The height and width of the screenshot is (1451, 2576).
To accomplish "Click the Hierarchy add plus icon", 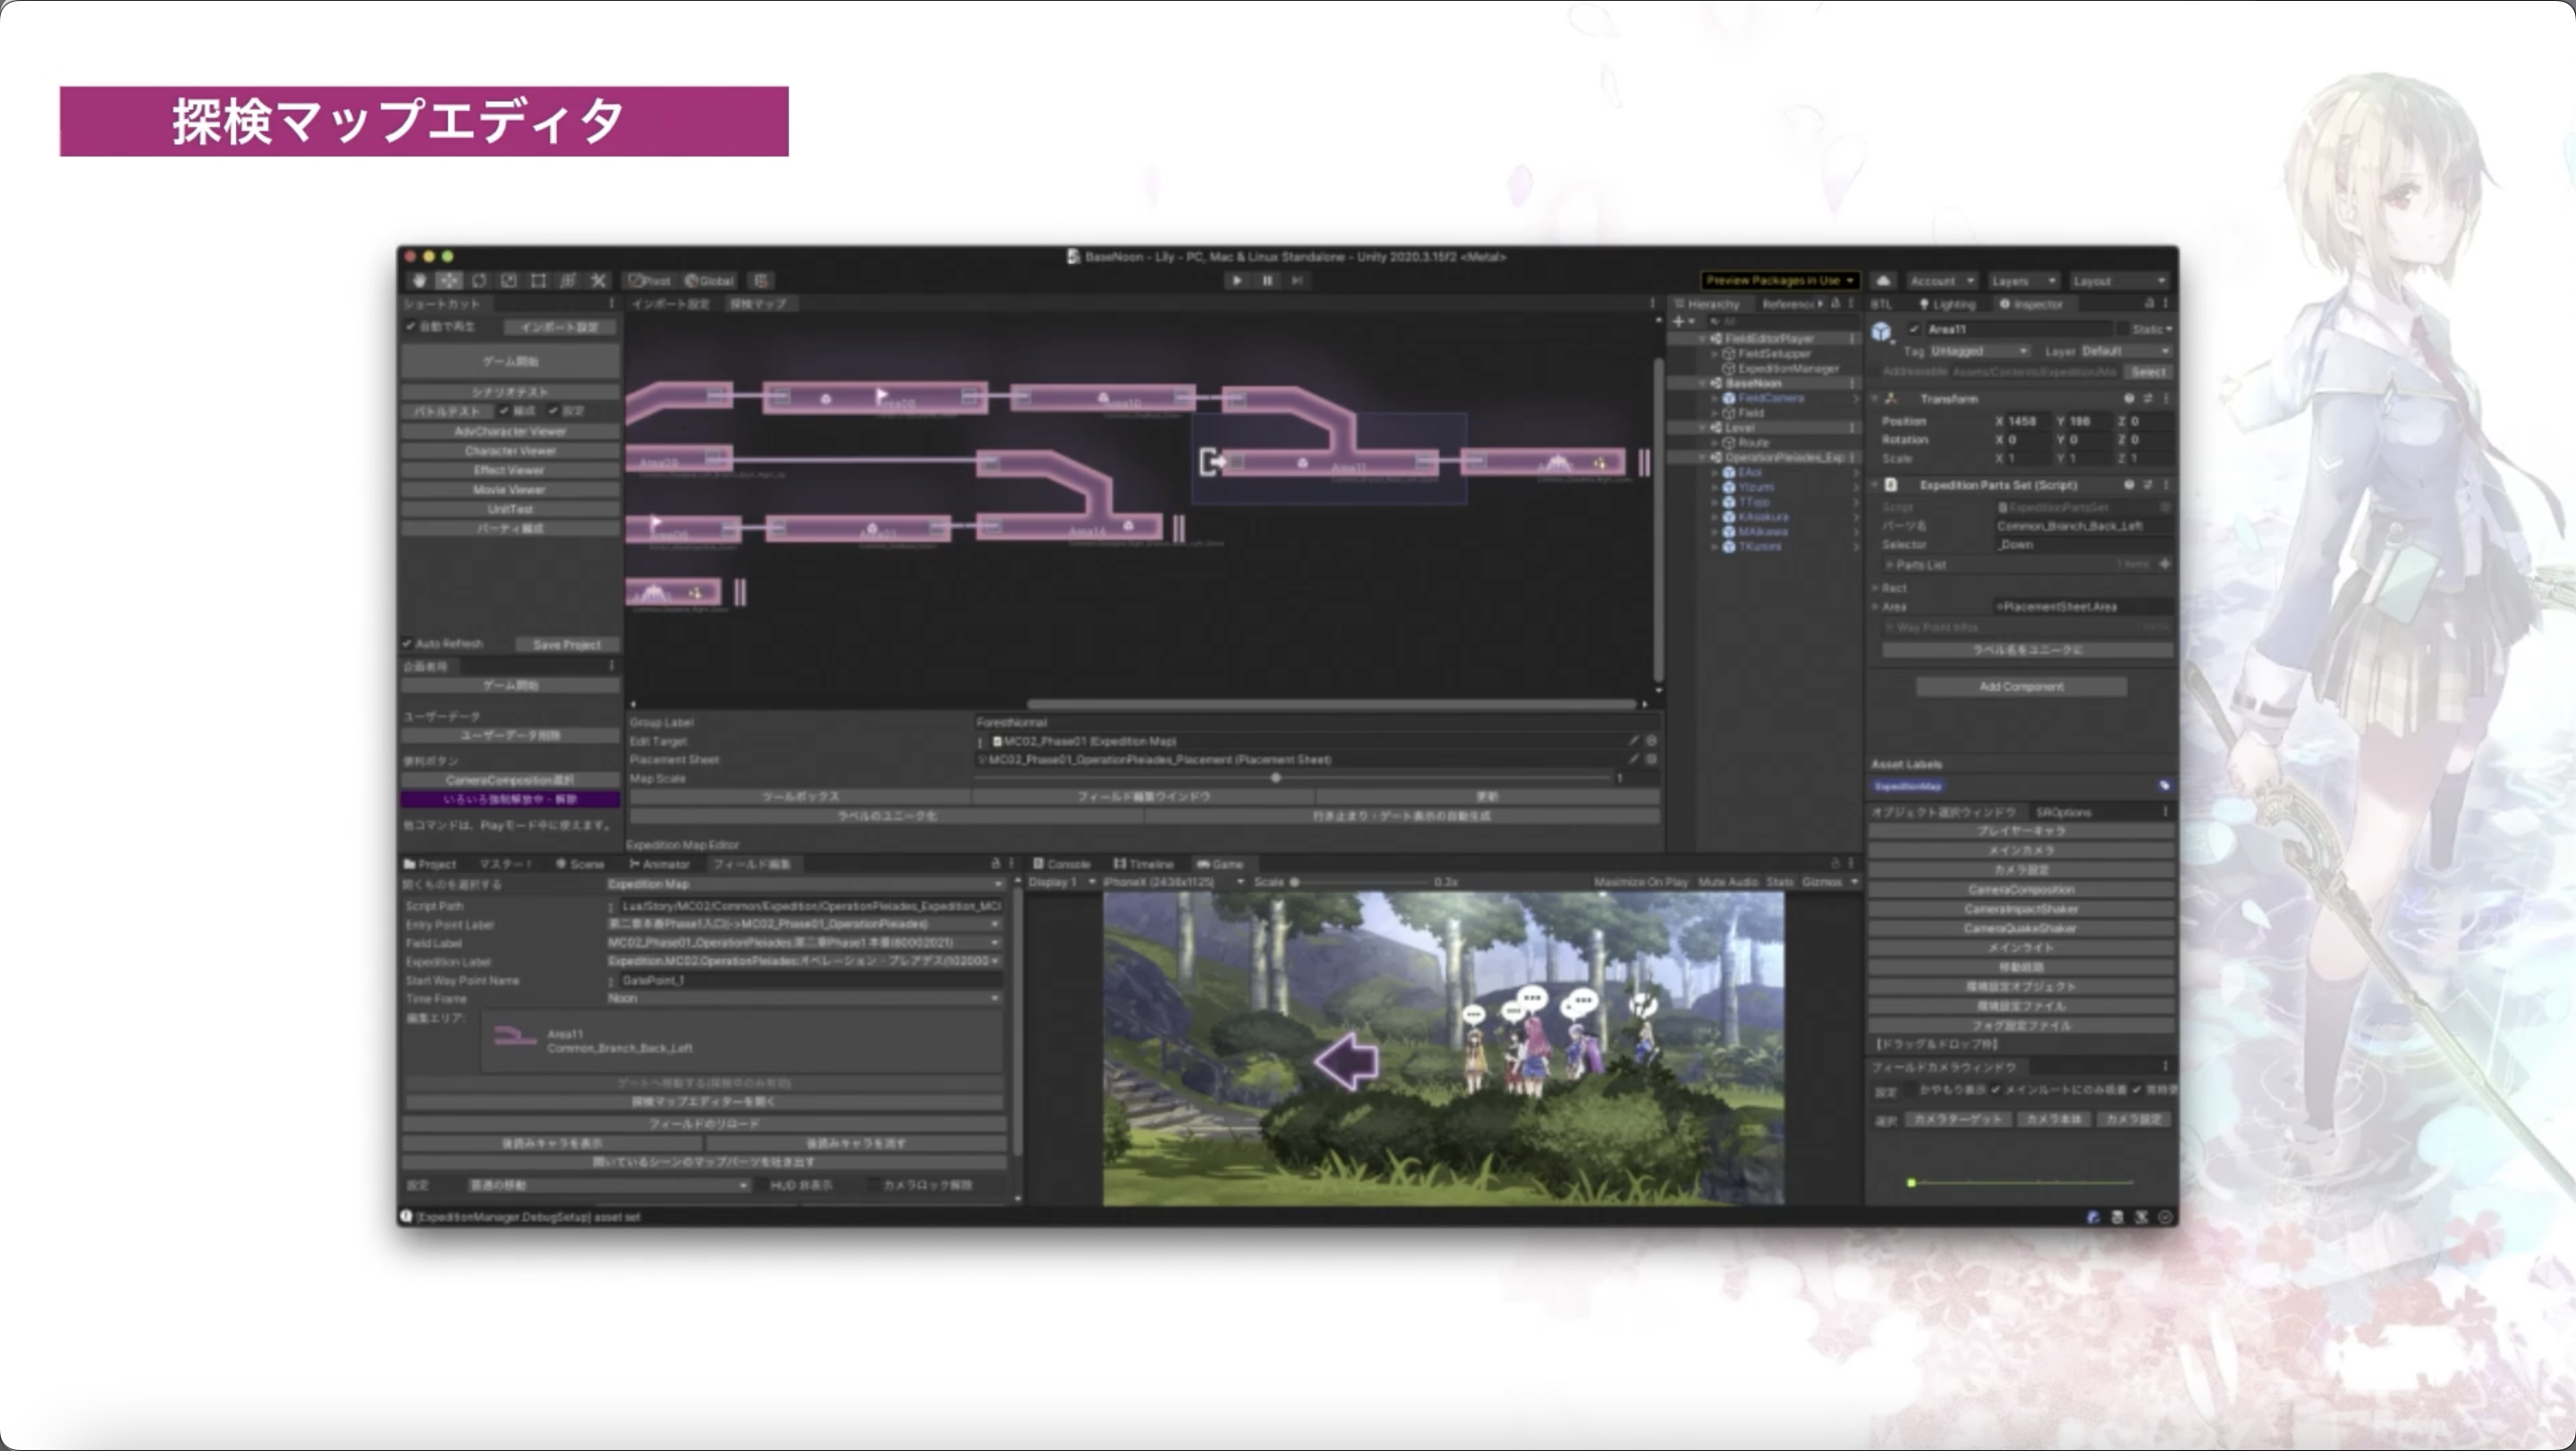I will coord(1679,322).
